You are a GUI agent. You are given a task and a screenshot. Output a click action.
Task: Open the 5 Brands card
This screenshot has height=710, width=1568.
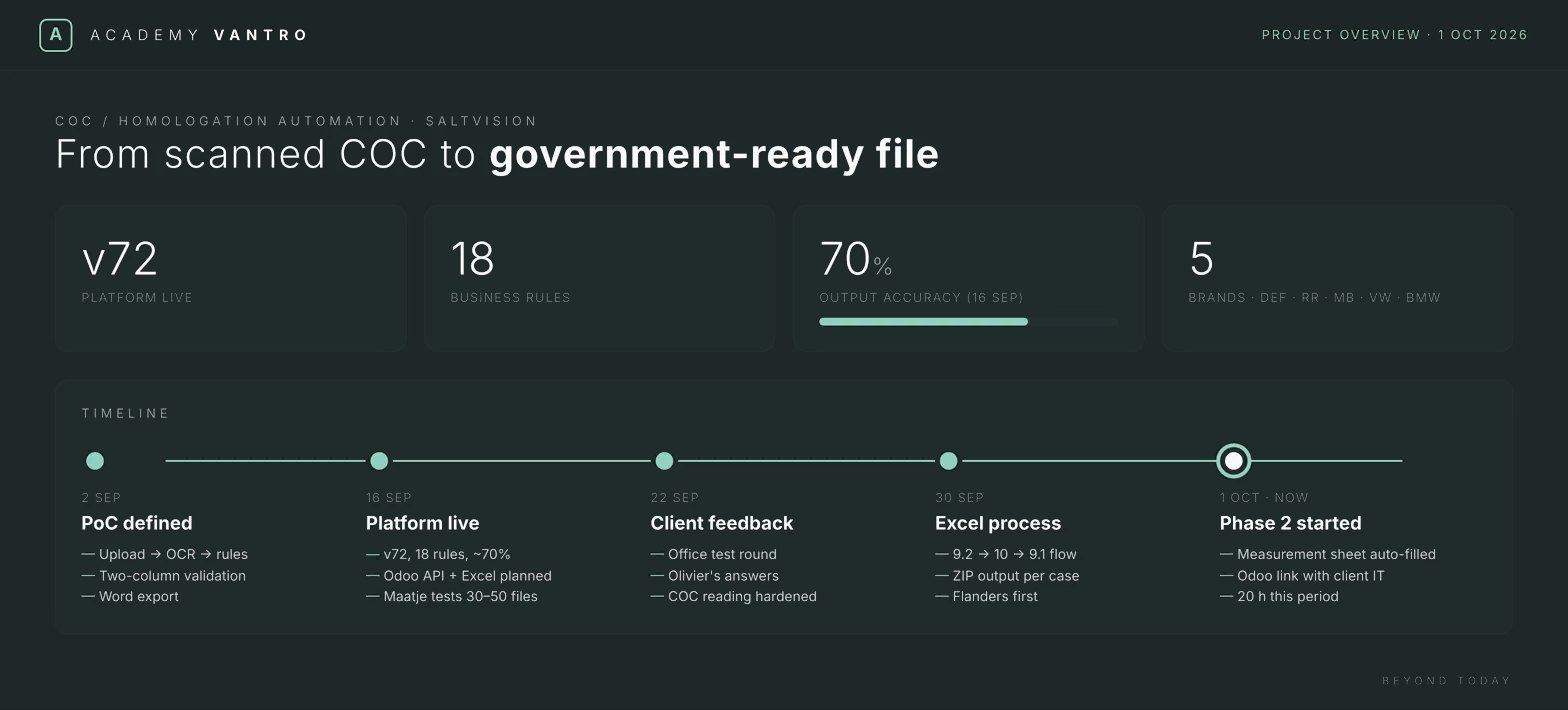1337,278
